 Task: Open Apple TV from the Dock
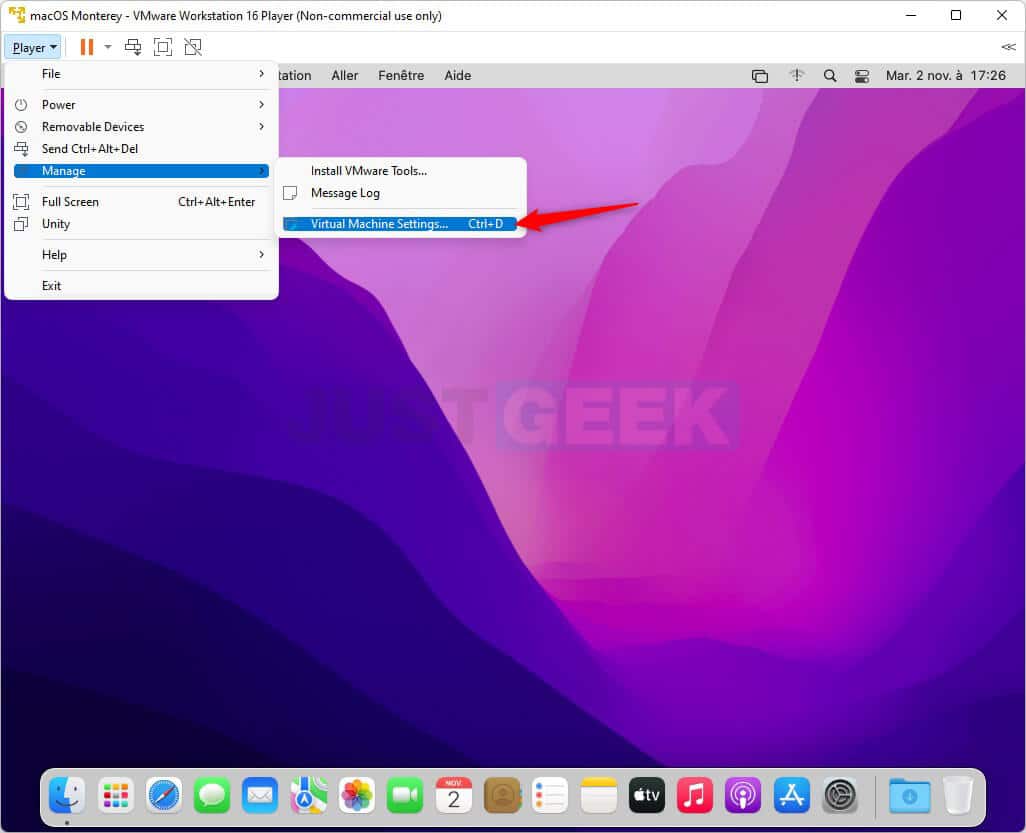tap(646, 795)
